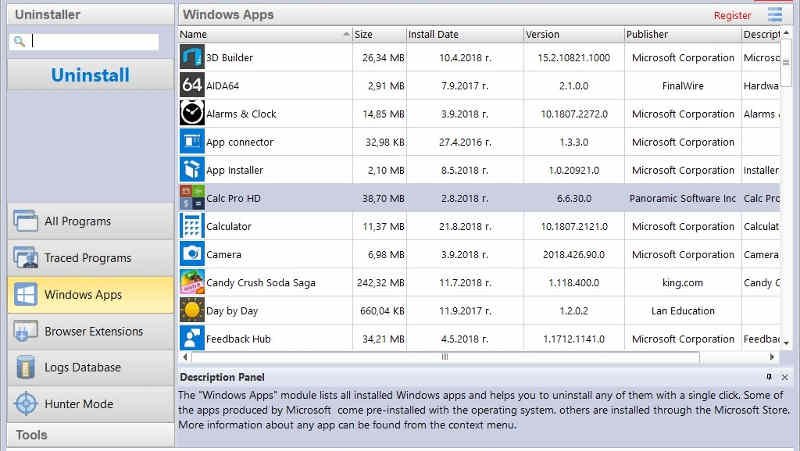Click vertical scrollbar up arrow

[786, 33]
